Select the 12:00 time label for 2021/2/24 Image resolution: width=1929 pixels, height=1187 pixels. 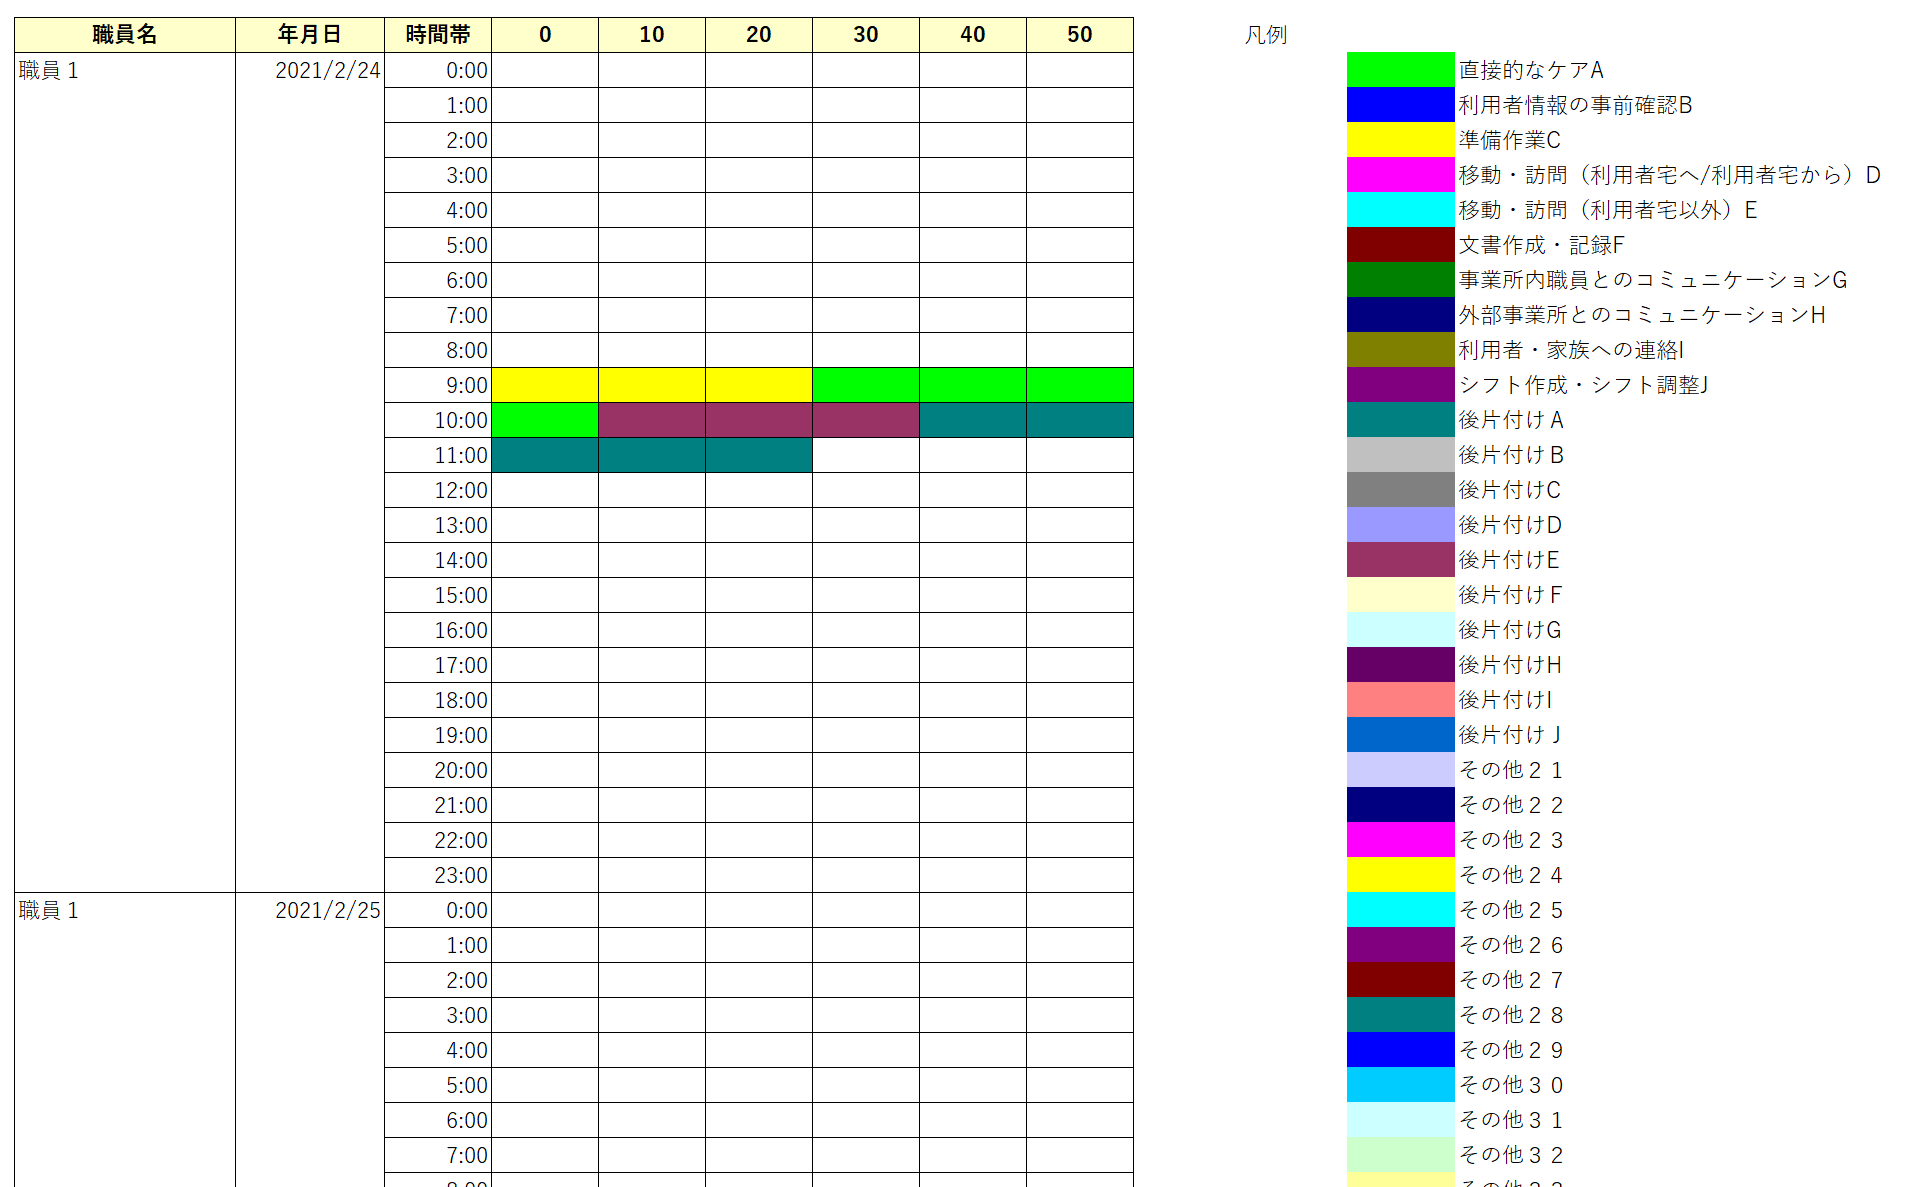[438, 490]
